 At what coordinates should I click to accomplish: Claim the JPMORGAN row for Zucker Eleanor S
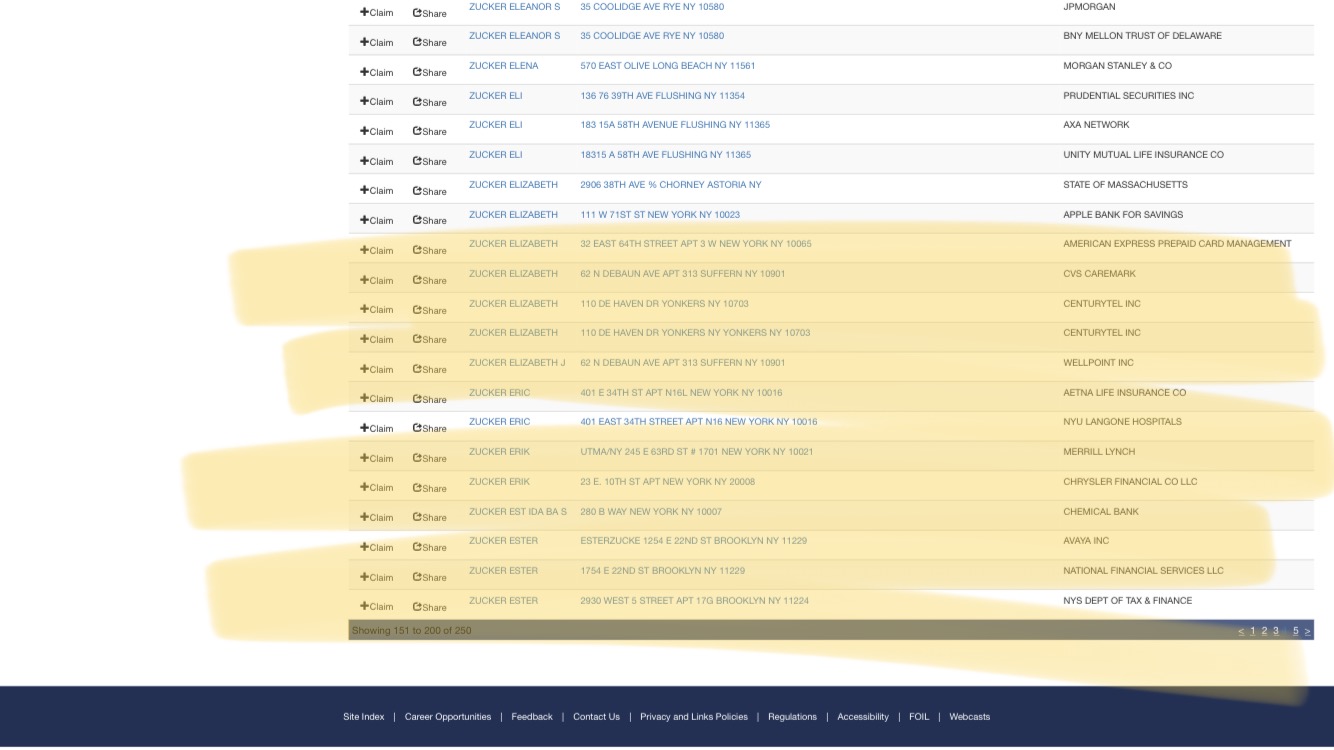[377, 13]
